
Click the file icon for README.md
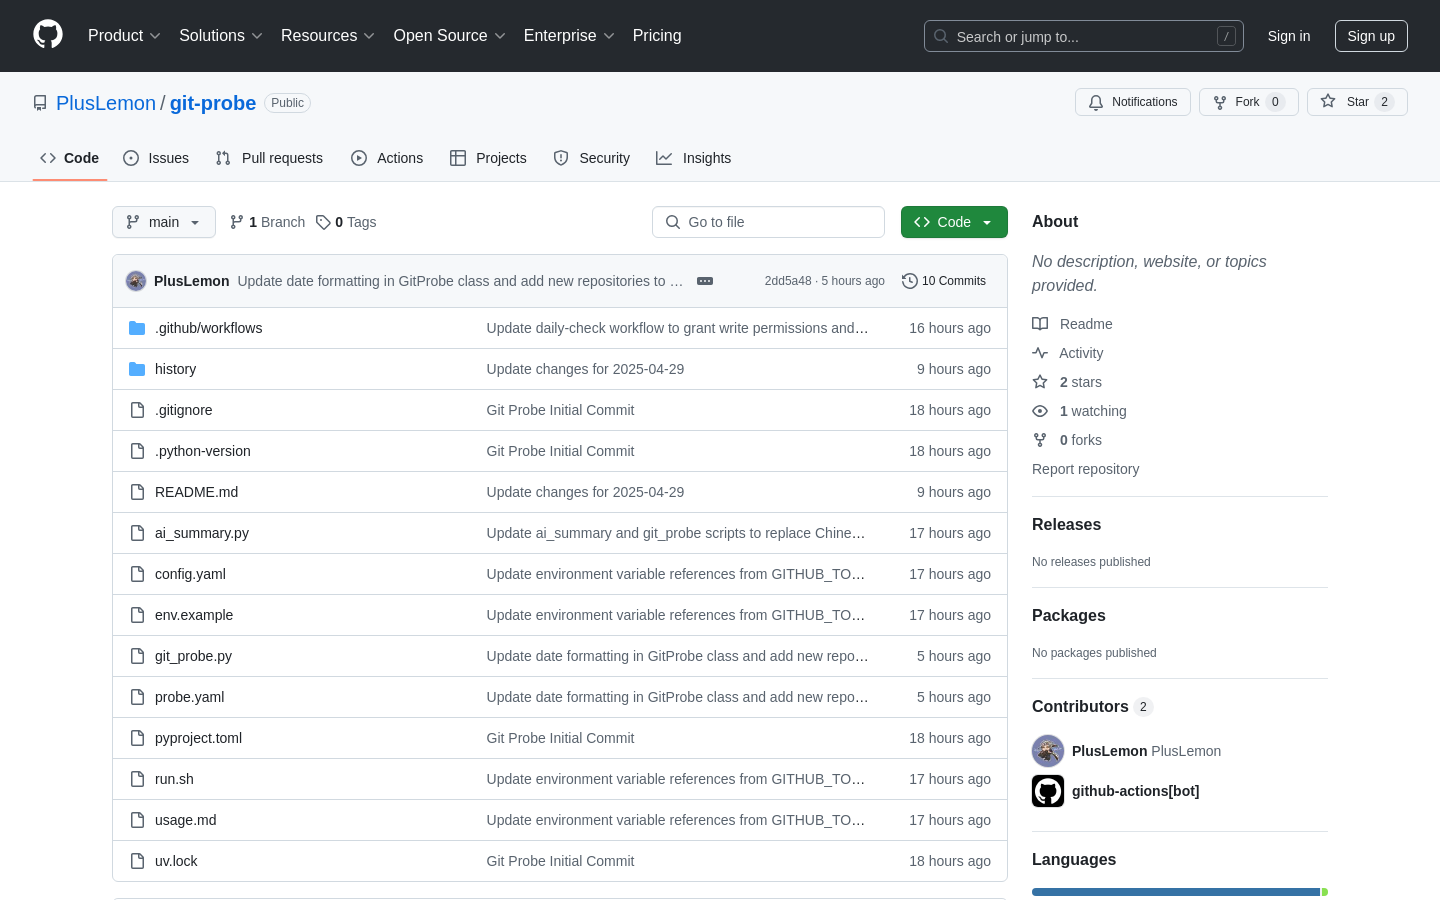pyautogui.click(x=137, y=492)
